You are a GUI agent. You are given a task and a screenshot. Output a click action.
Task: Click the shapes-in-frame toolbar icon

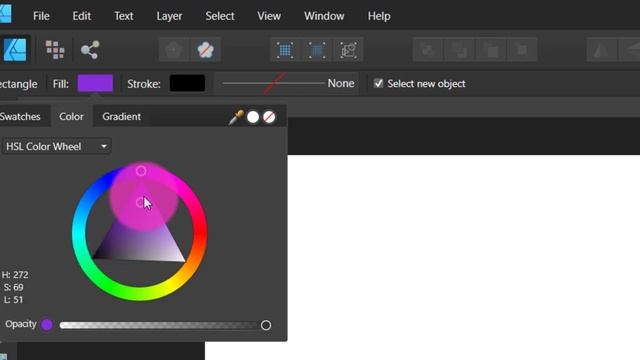(348, 50)
